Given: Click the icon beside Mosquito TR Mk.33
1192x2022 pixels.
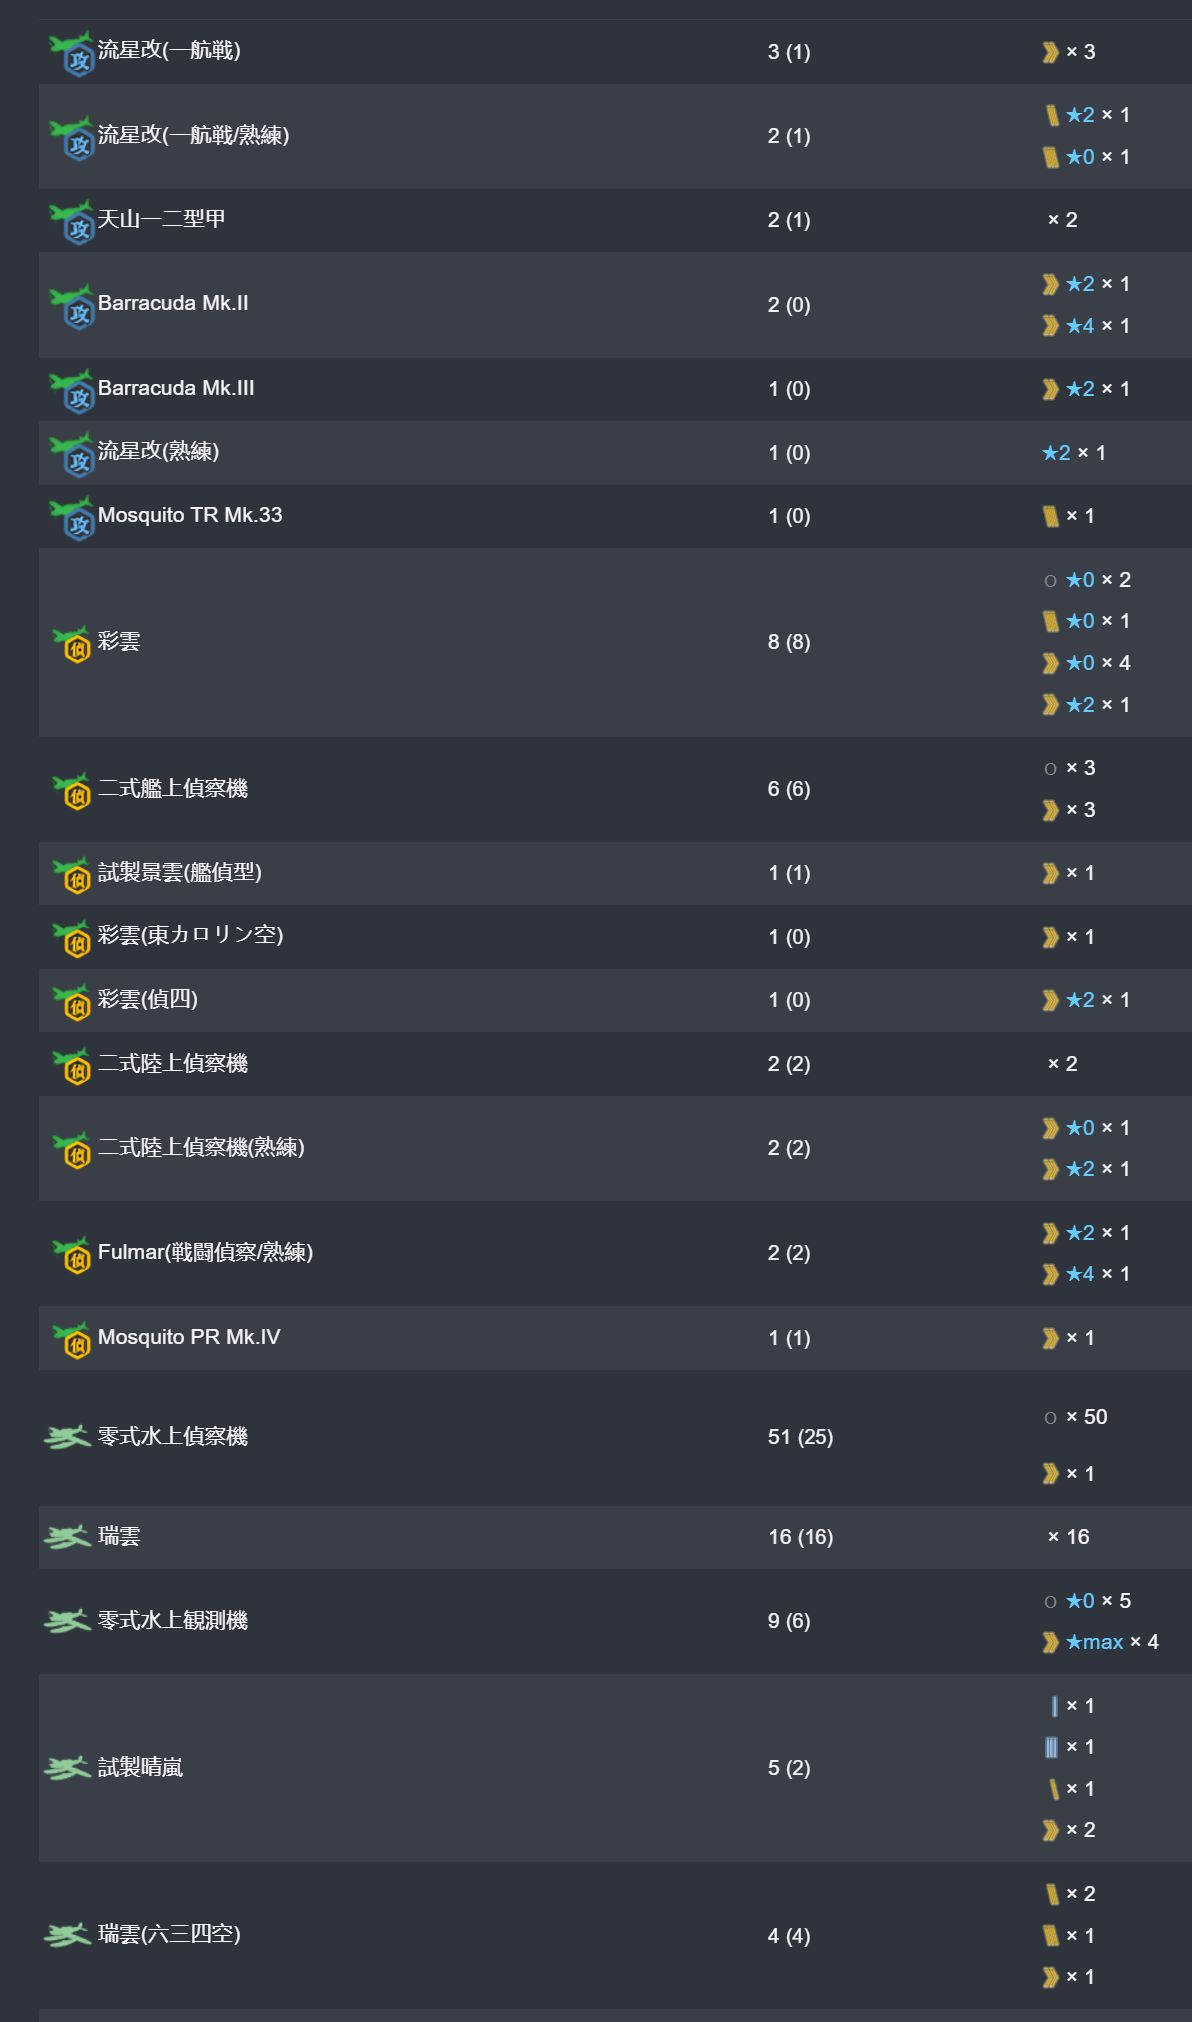Looking at the screenshot, I should 71,517.
